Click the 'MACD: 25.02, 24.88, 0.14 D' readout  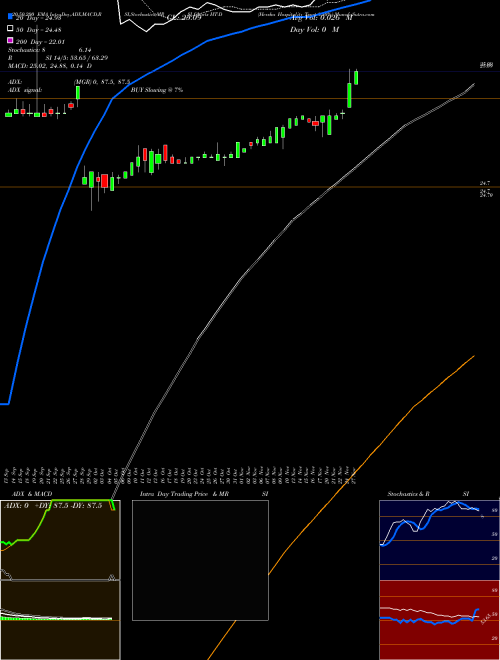coord(50,66)
